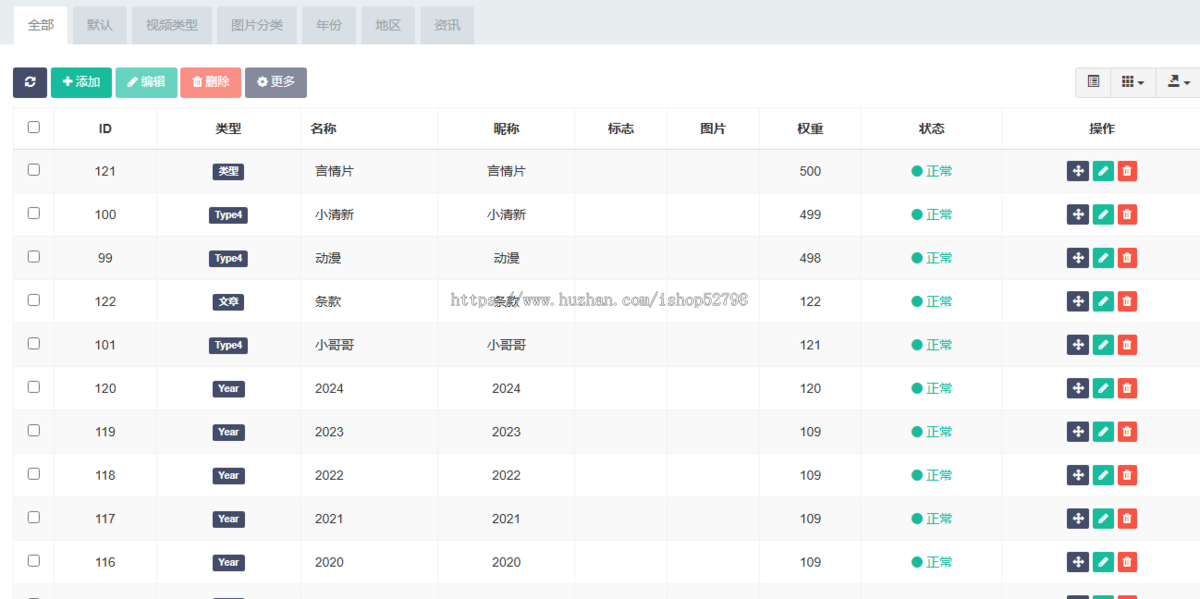Check the select-all checkbox in the header
The width and height of the screenshot is (1200, 599).
34,127
